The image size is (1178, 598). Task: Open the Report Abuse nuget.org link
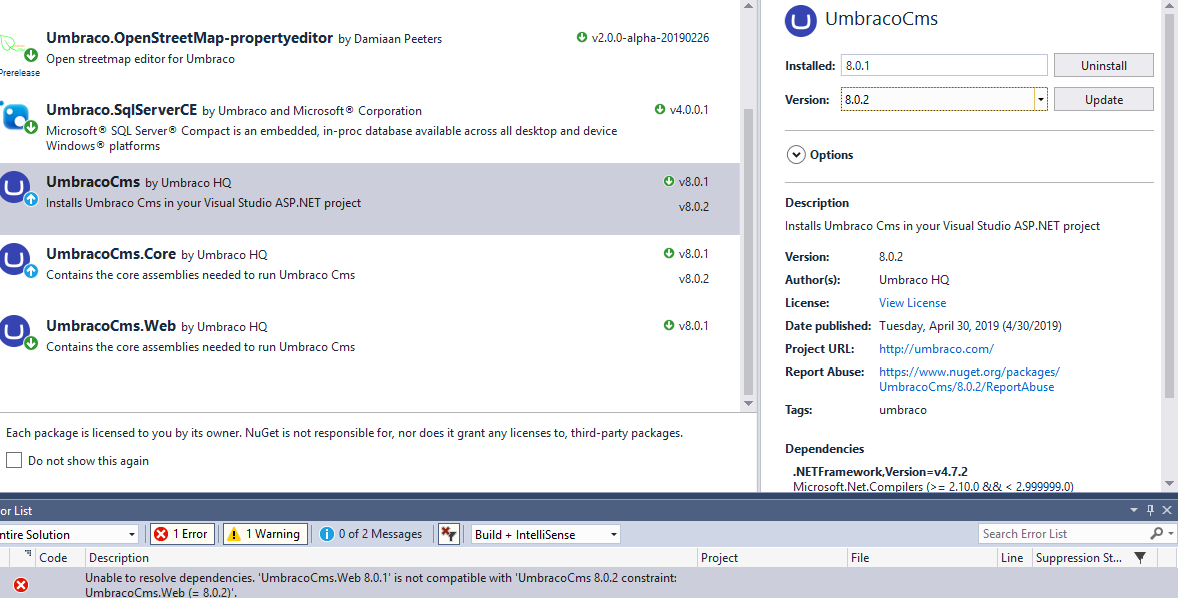969,379
